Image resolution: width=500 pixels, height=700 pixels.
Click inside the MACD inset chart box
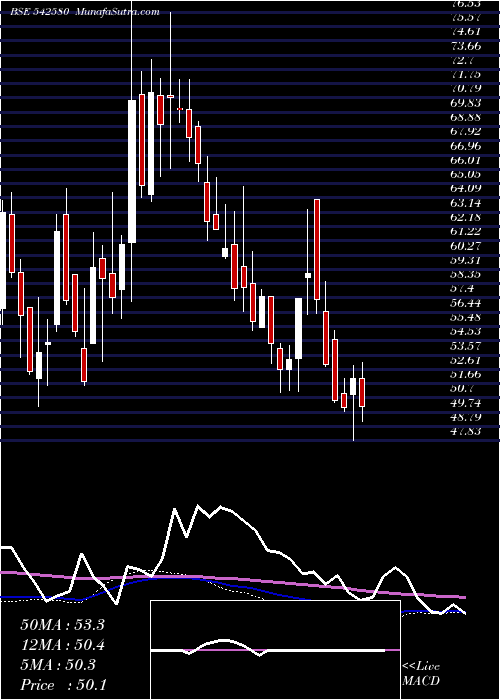coord(275,650)
